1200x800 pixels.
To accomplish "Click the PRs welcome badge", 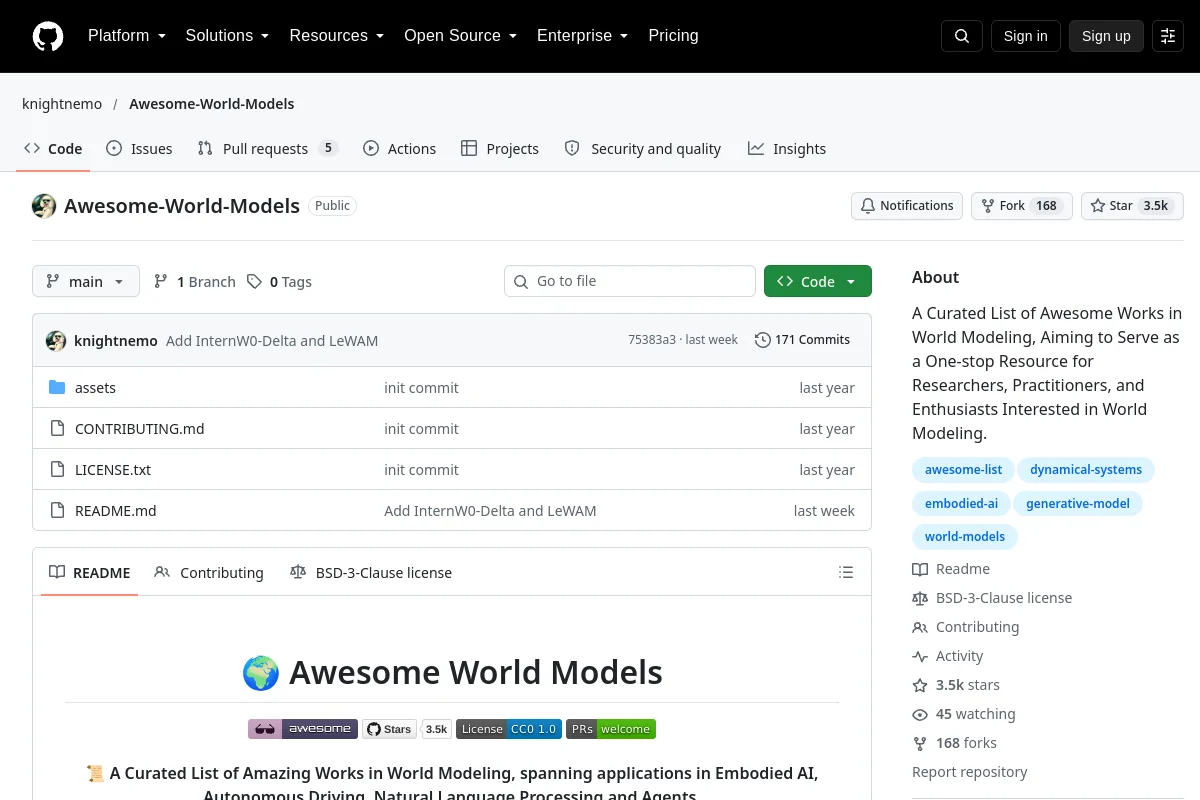I will coord(611,729).
